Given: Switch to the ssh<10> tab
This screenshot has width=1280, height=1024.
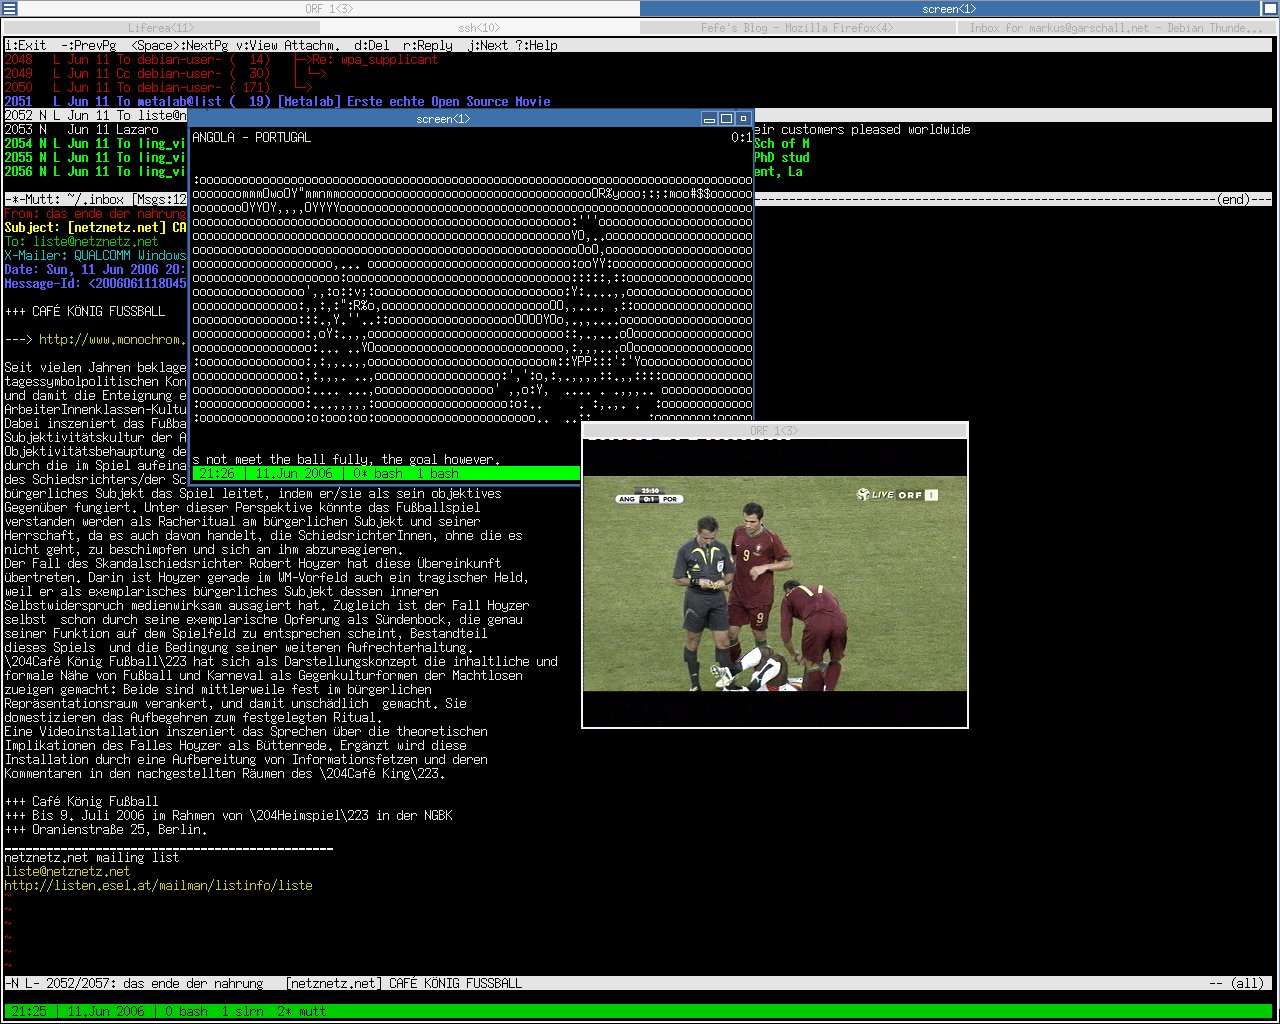Looking at the screenshot, I should [x=479, y=27].
